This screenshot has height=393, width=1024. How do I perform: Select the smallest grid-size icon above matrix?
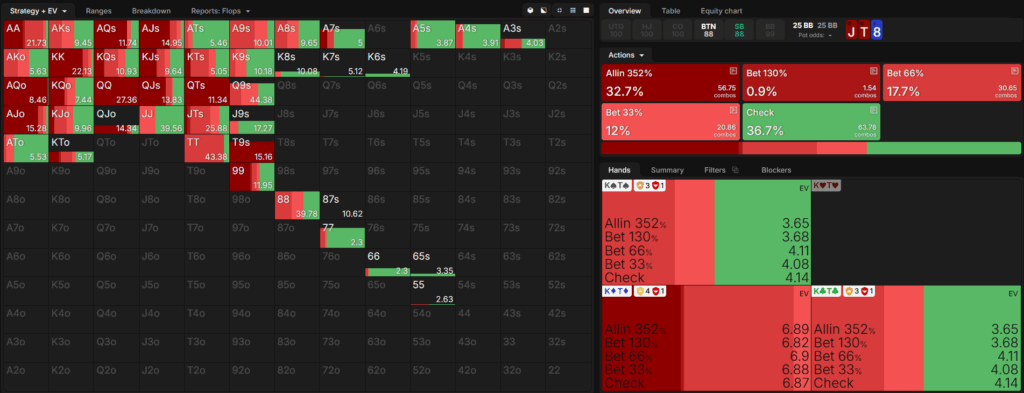coord(559,10)
